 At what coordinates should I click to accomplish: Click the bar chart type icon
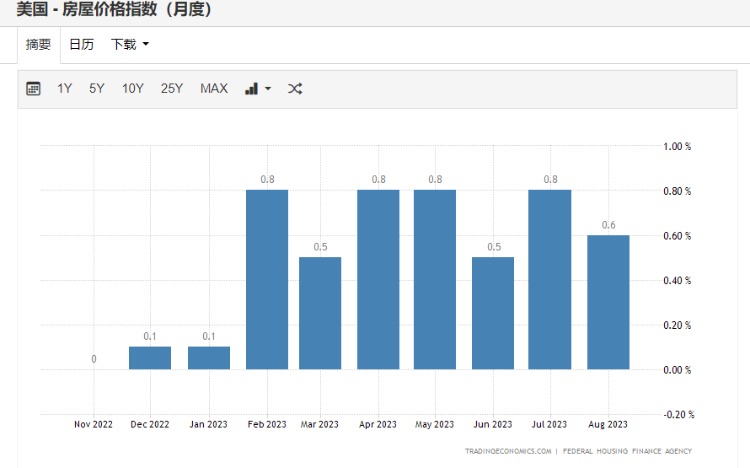click(x=251, y=89)
